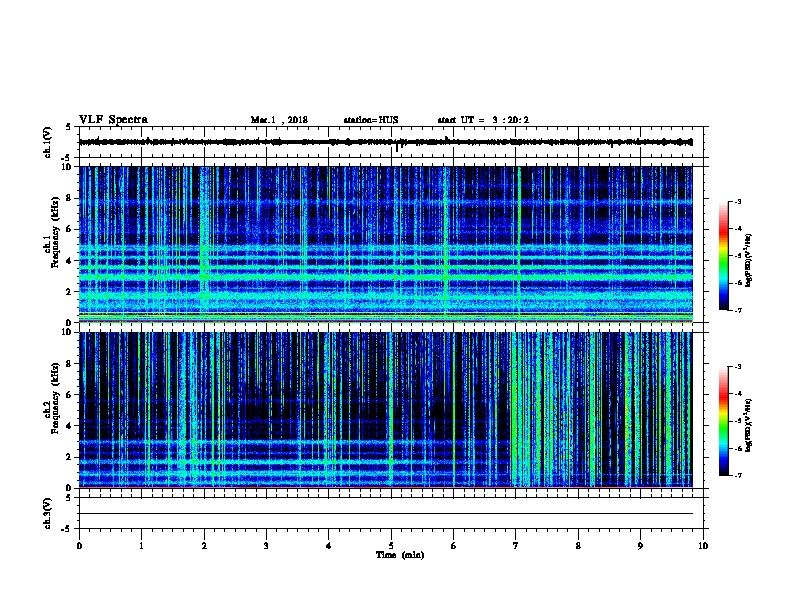This screenshot has height=612, width=792.
Task: Click time axis tick label '1'
Action: click(141, 546)
